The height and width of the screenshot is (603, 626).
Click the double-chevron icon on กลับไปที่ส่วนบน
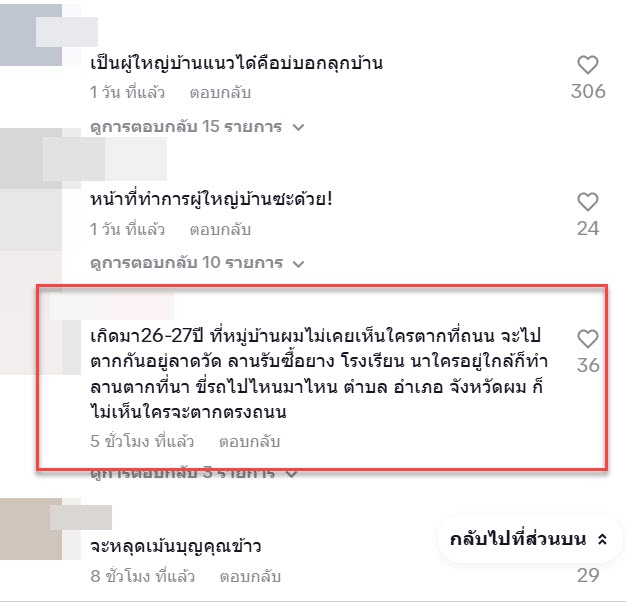(x=602, y=539)
